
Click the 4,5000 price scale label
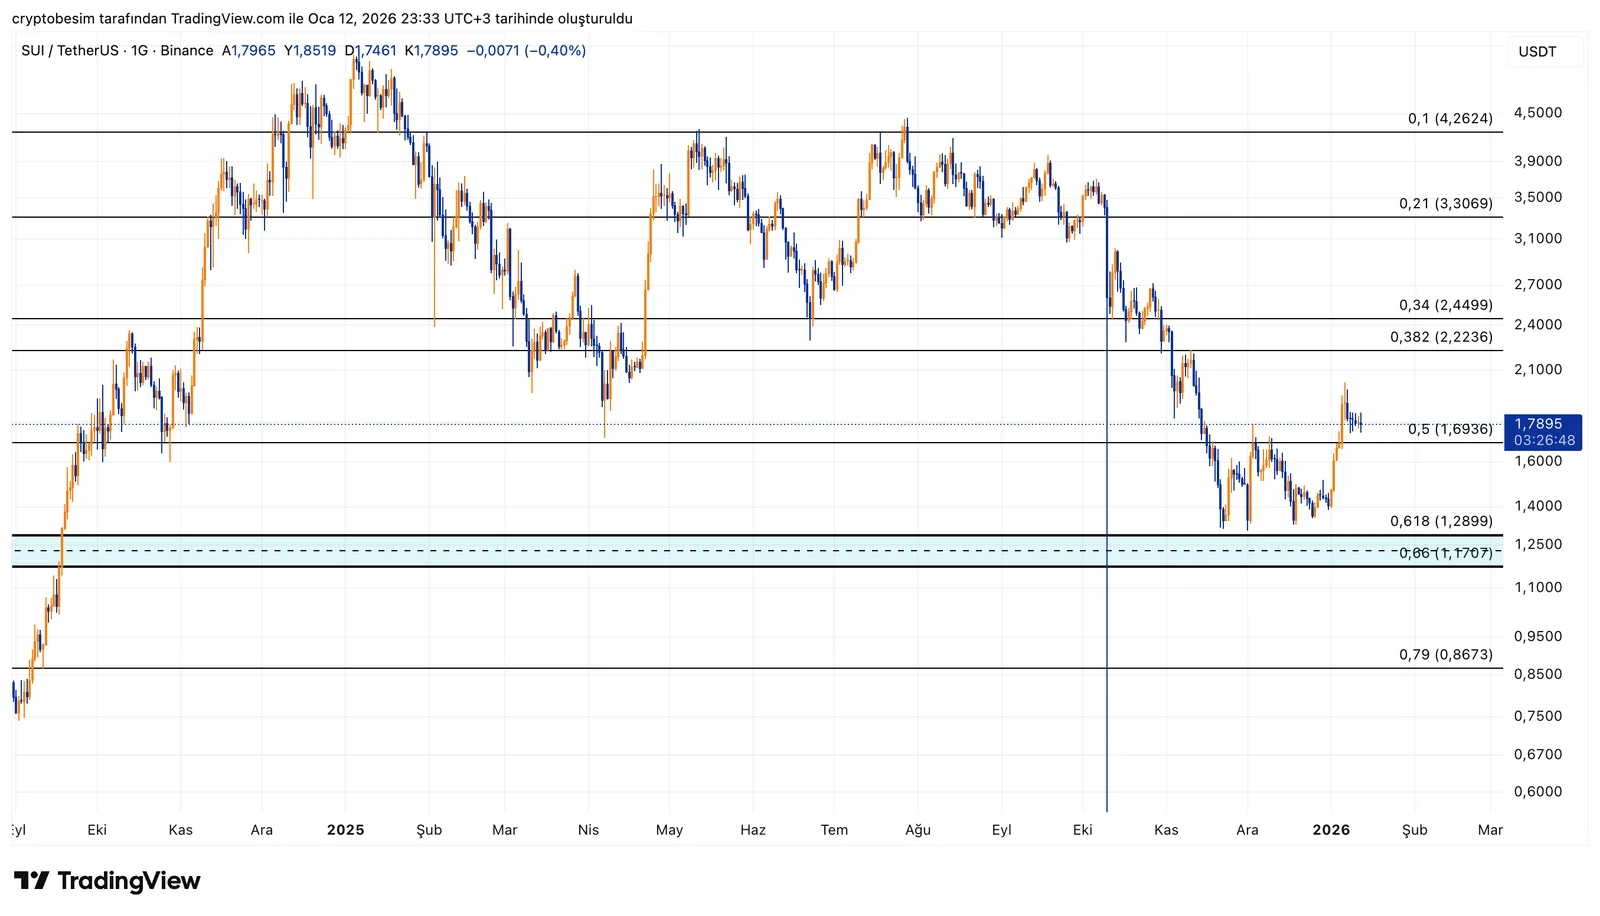coord(1537,113)
